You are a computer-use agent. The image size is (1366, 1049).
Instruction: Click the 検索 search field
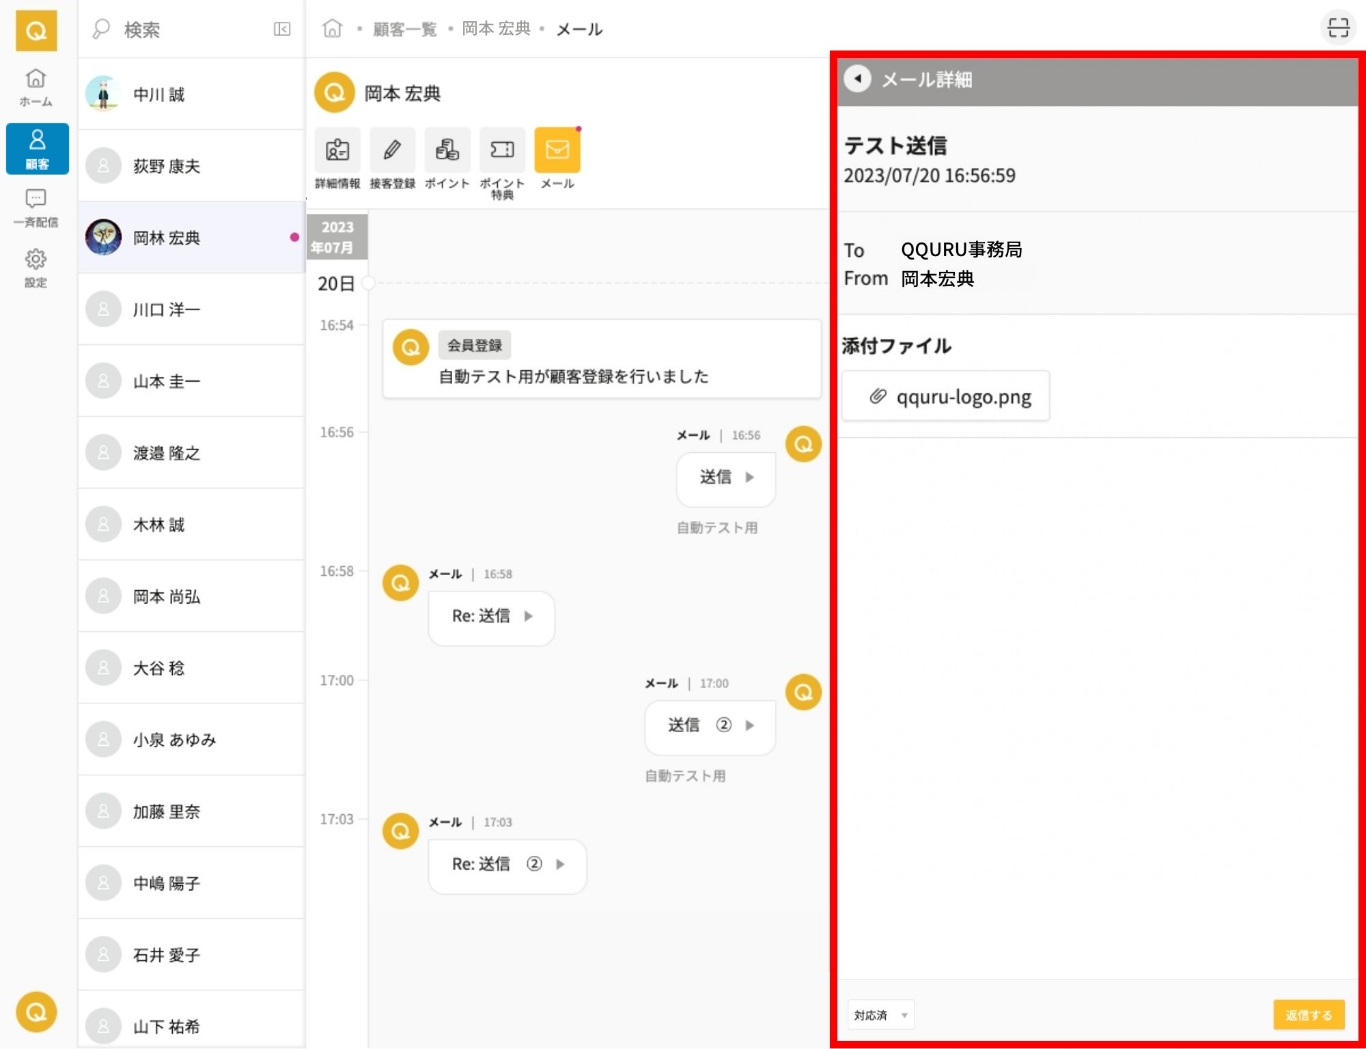(x=180, y=29)
